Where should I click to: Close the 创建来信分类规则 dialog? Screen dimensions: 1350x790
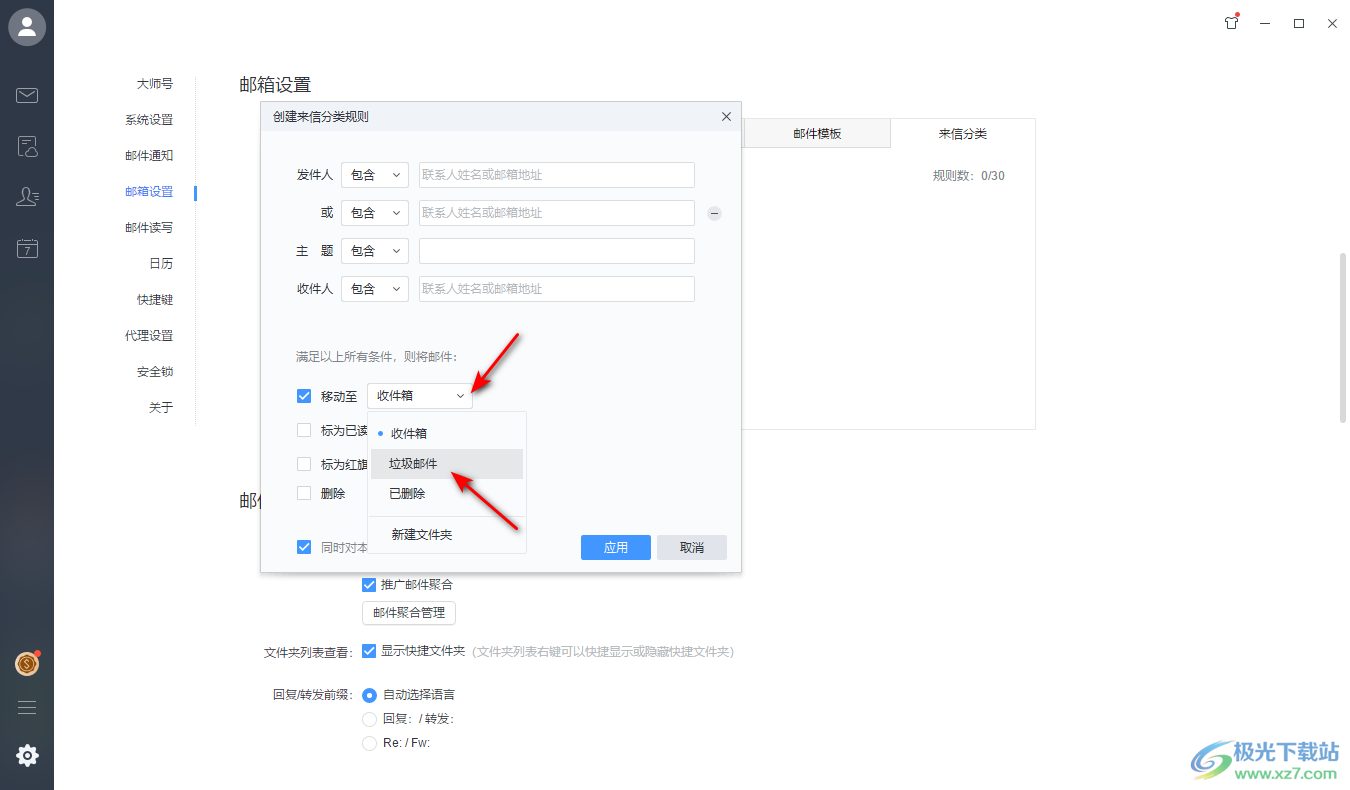coord(726,116)
